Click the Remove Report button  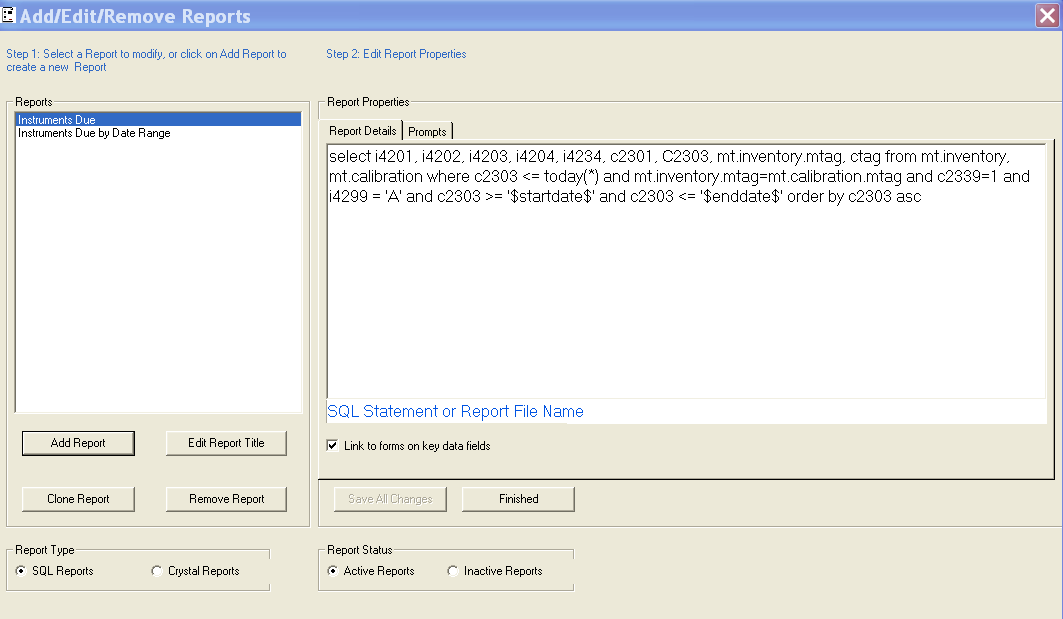(x=226, y=498)
